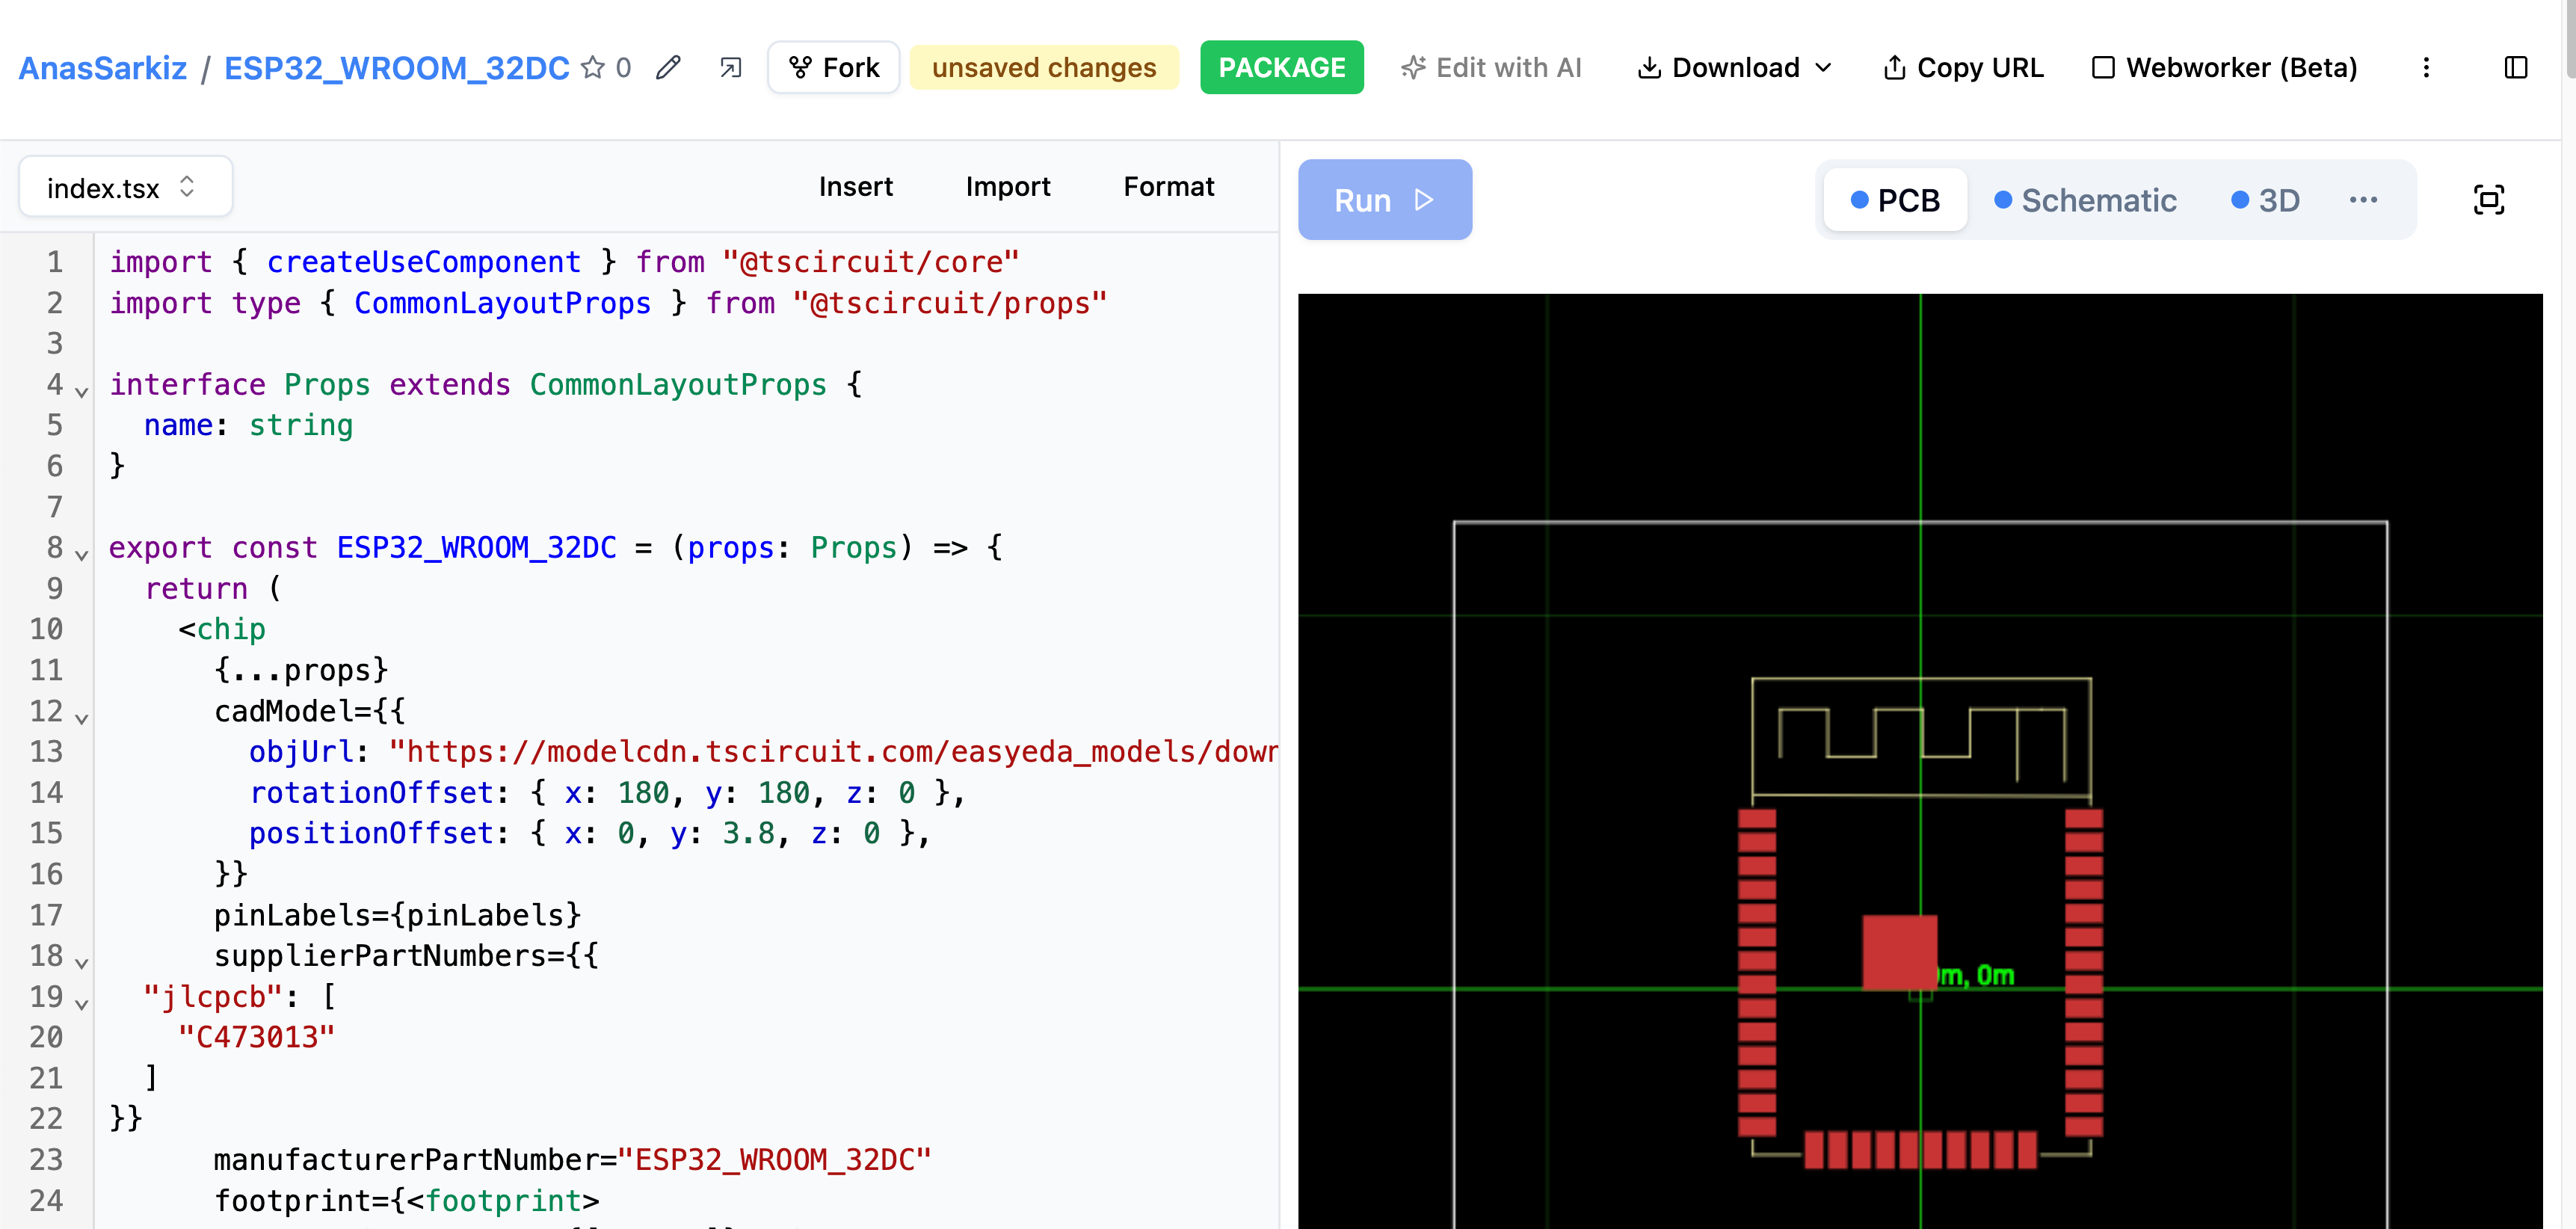Screen dimensions: 2576x1229
Task: Click the center red pad in PCB
Action: [x=1899, y=951]
